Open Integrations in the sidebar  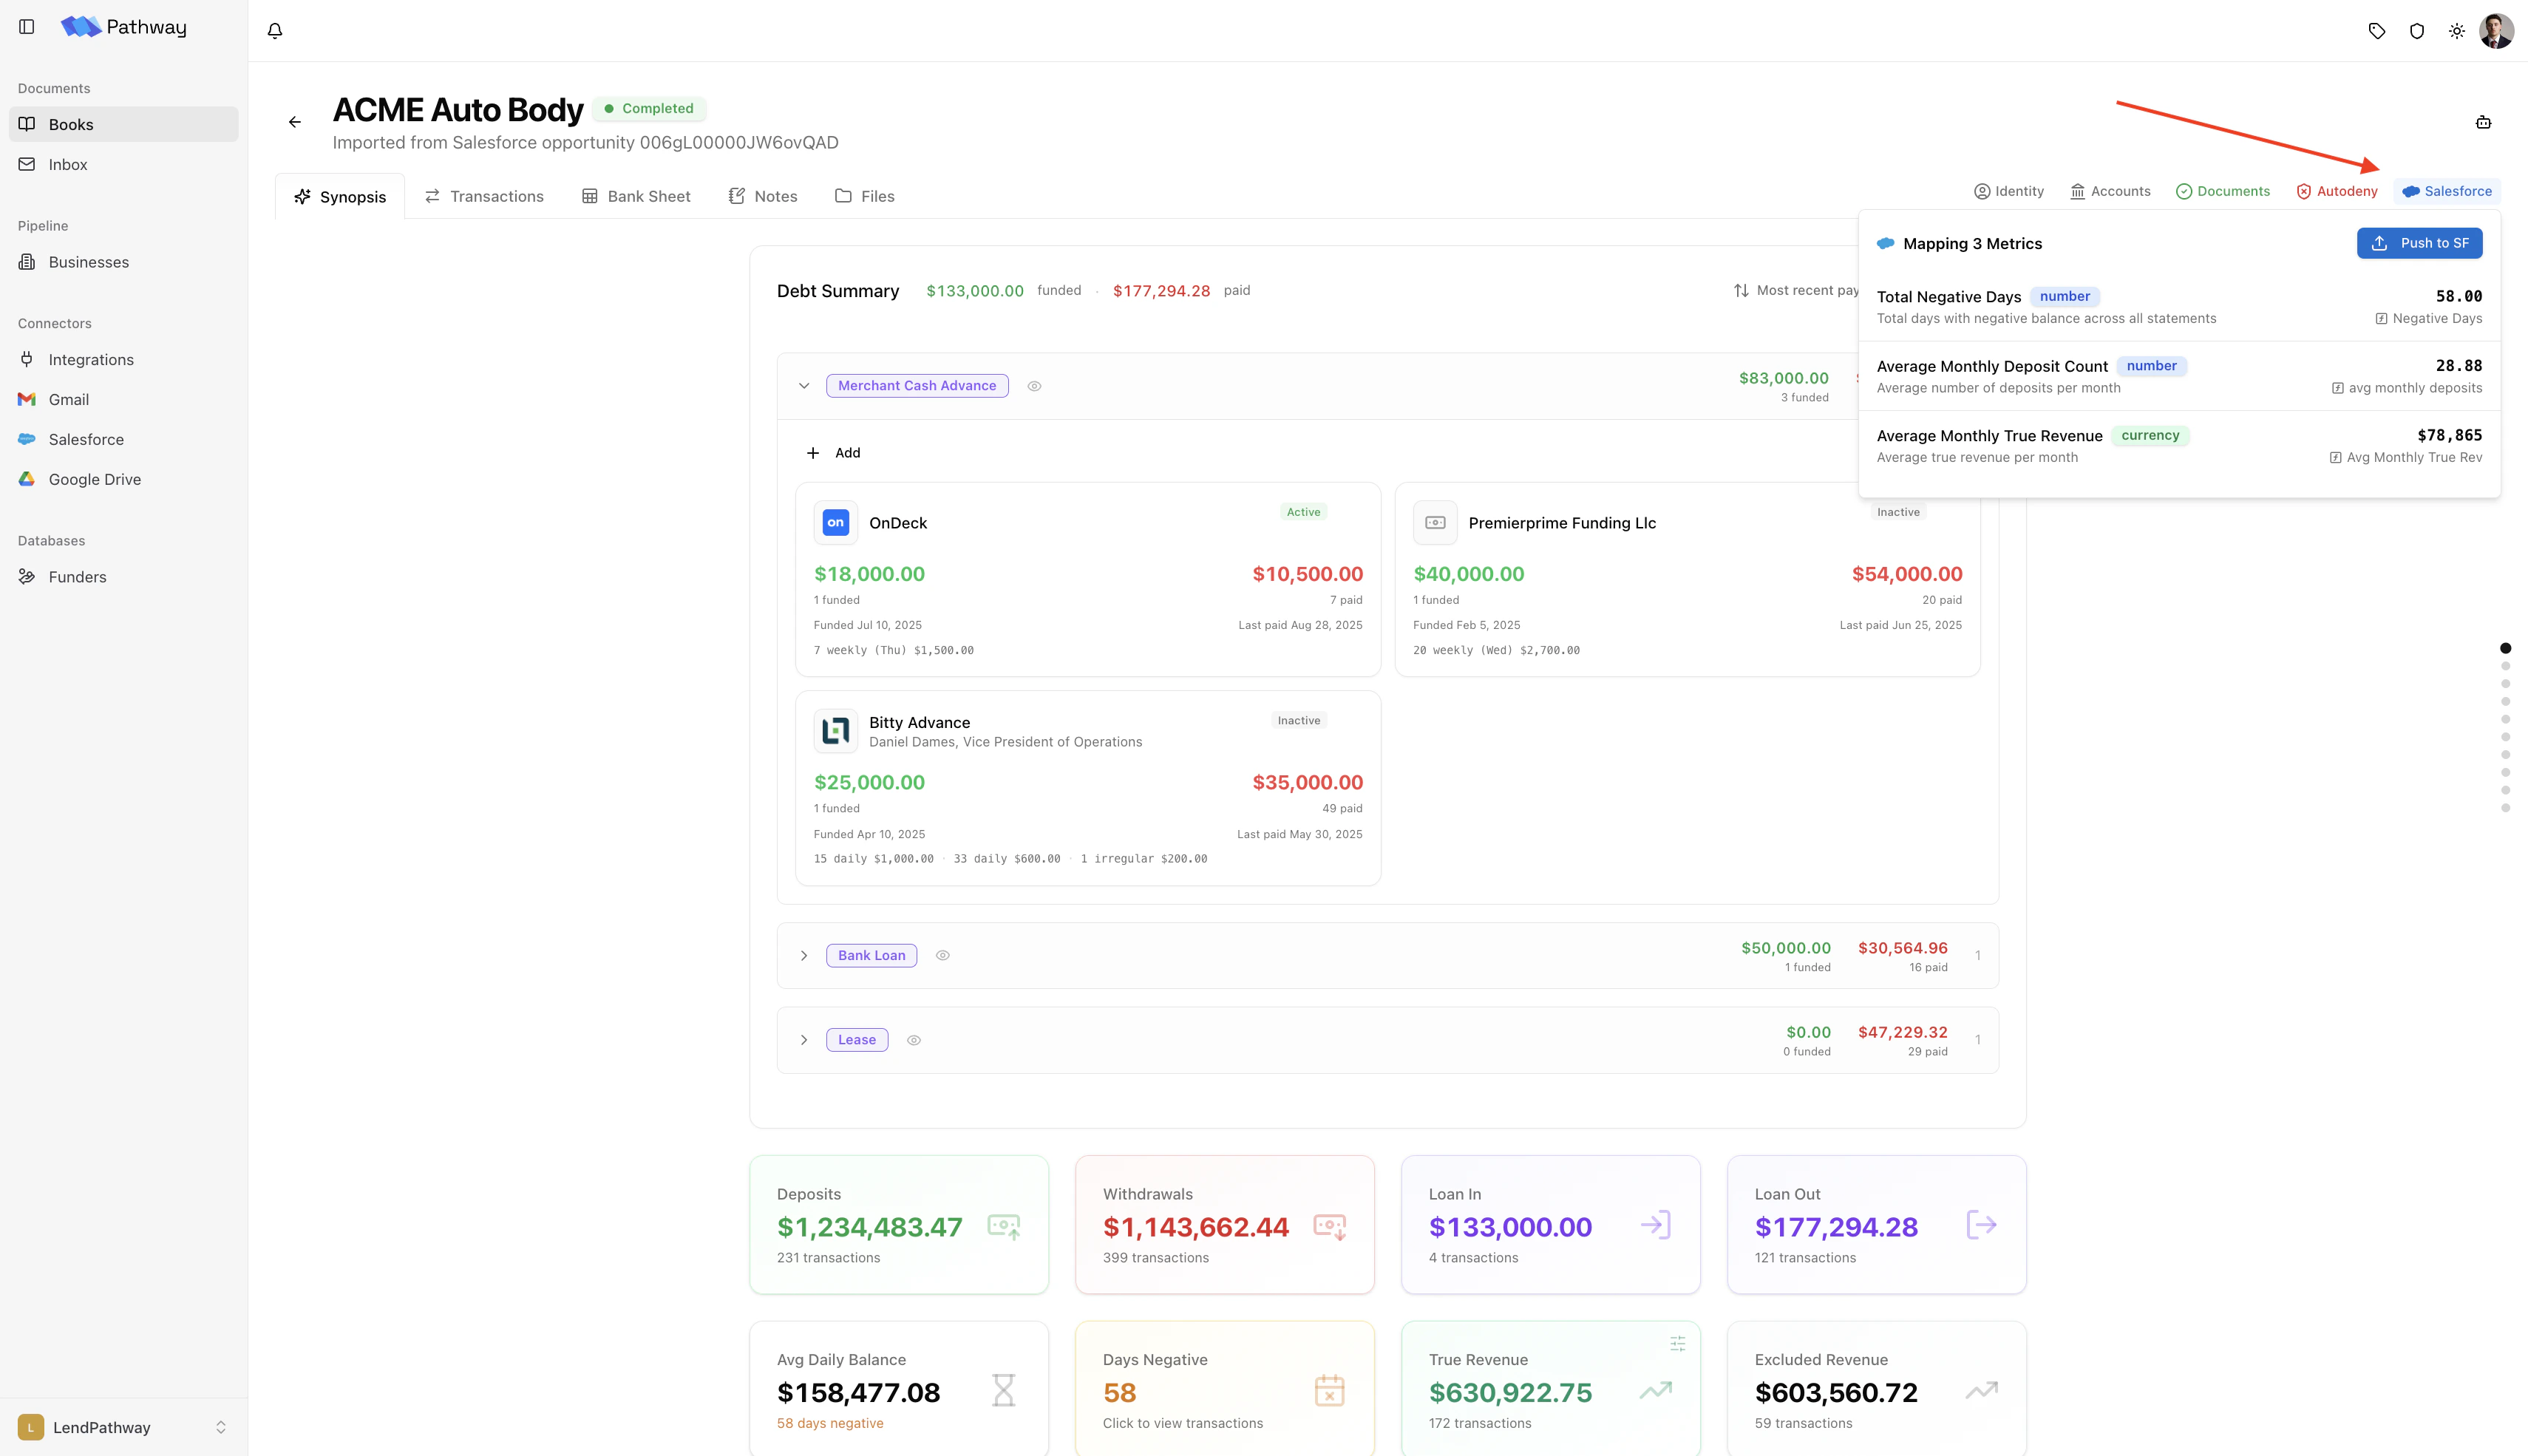point(124,359)
